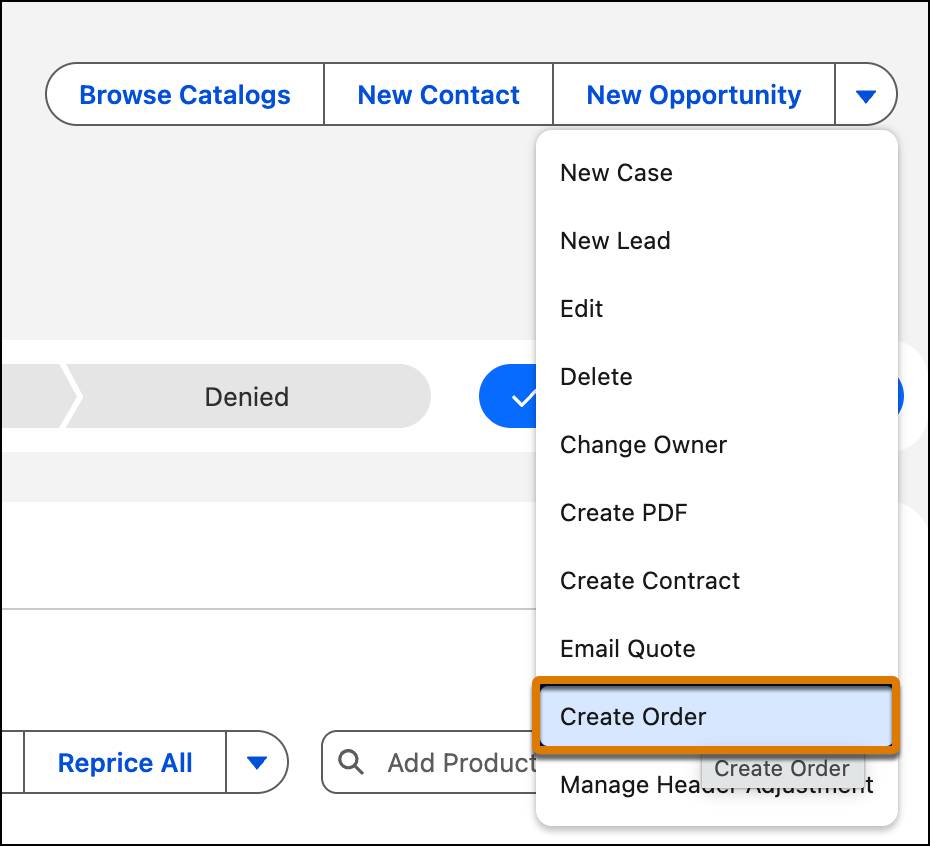Open Manage Header Adjustment from the menu
930x846 pixels.
(x=716, y=785)
